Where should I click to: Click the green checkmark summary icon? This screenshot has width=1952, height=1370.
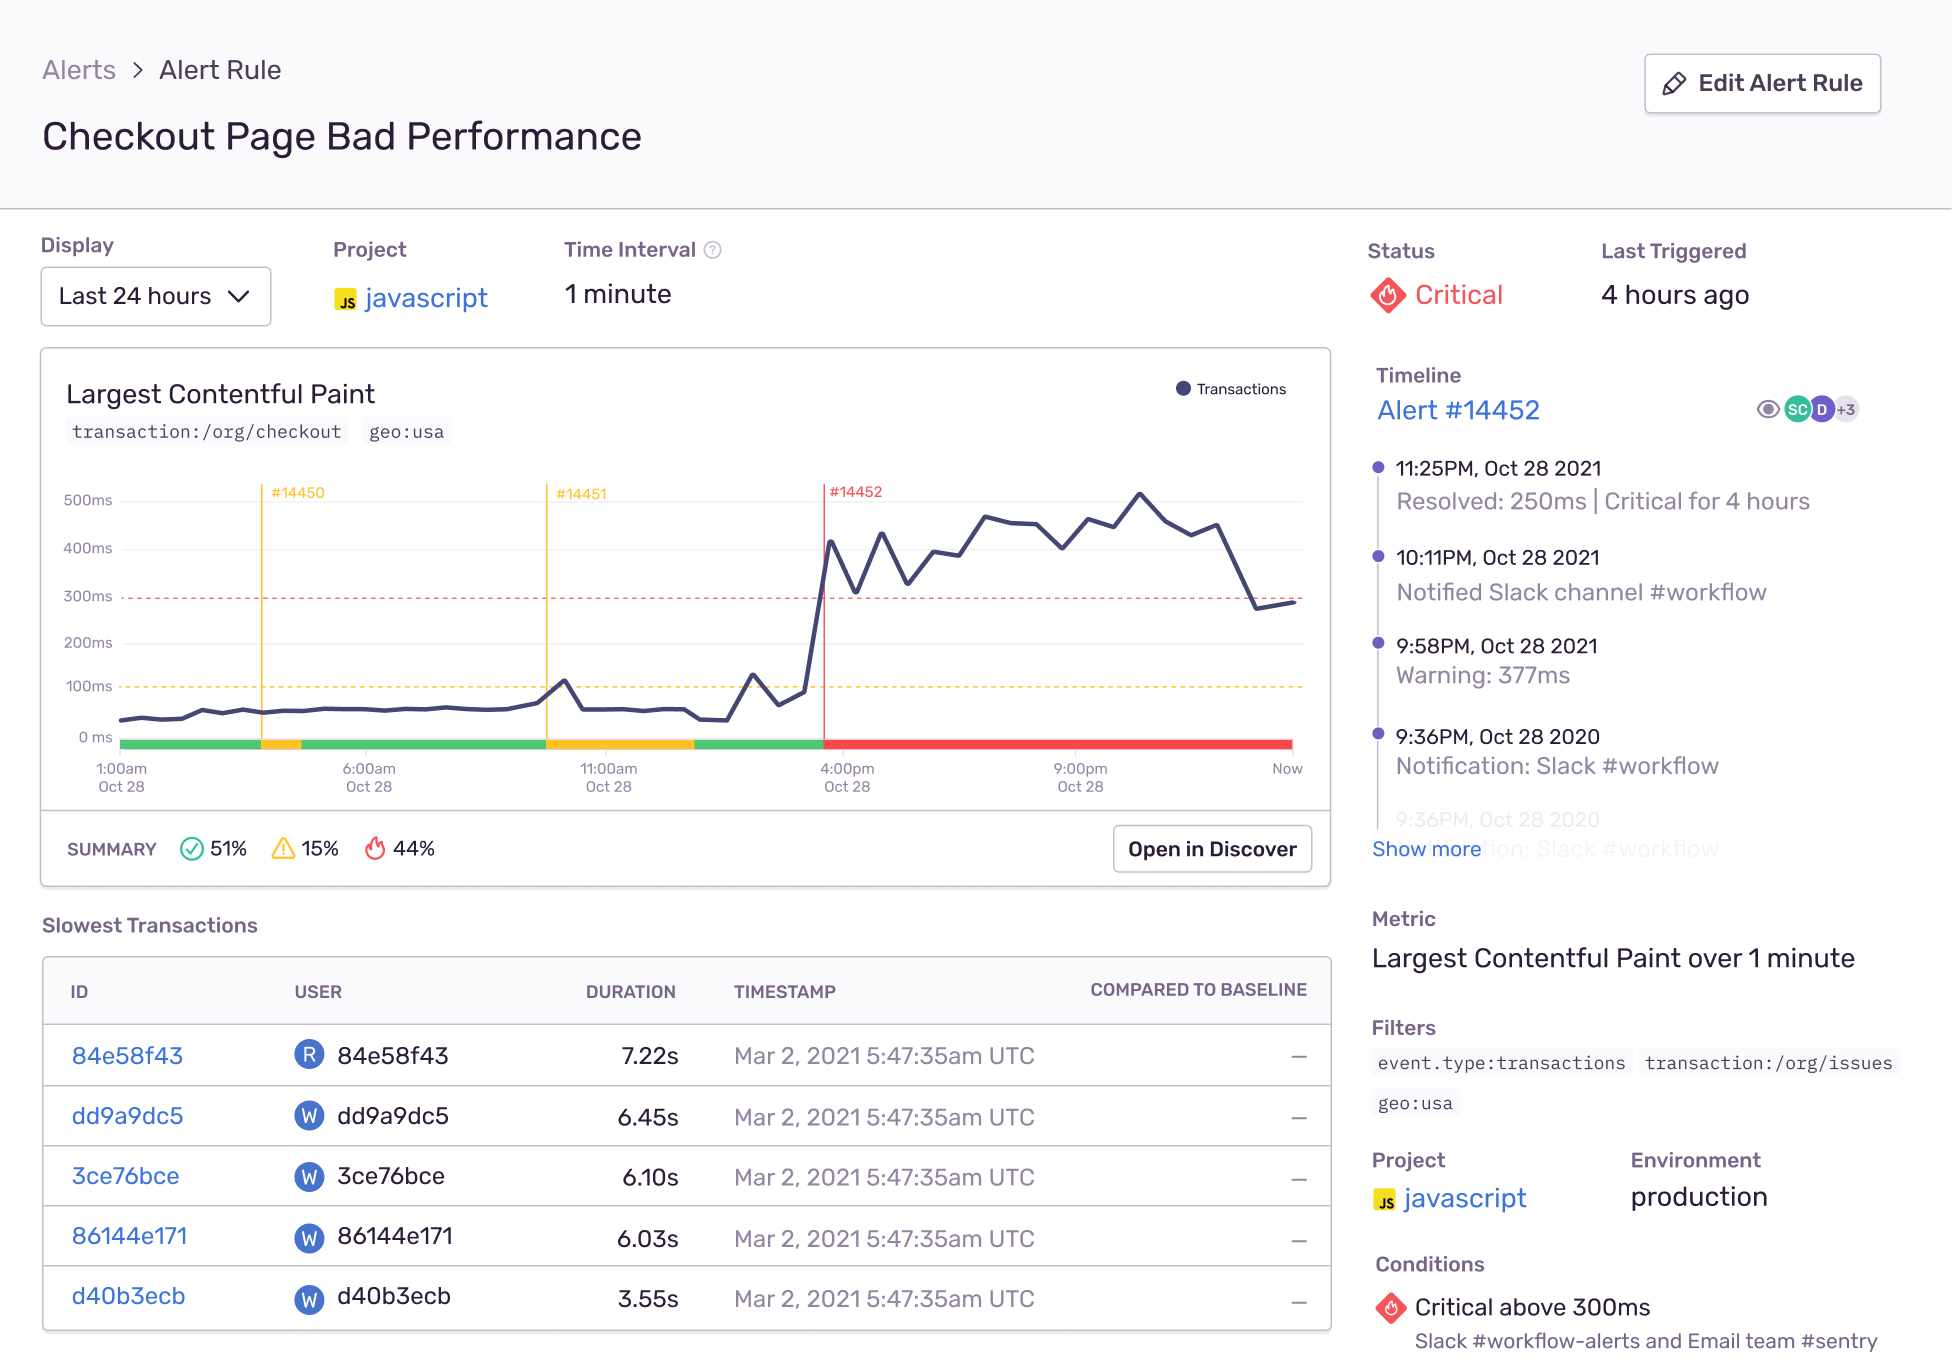pos(191,849)
